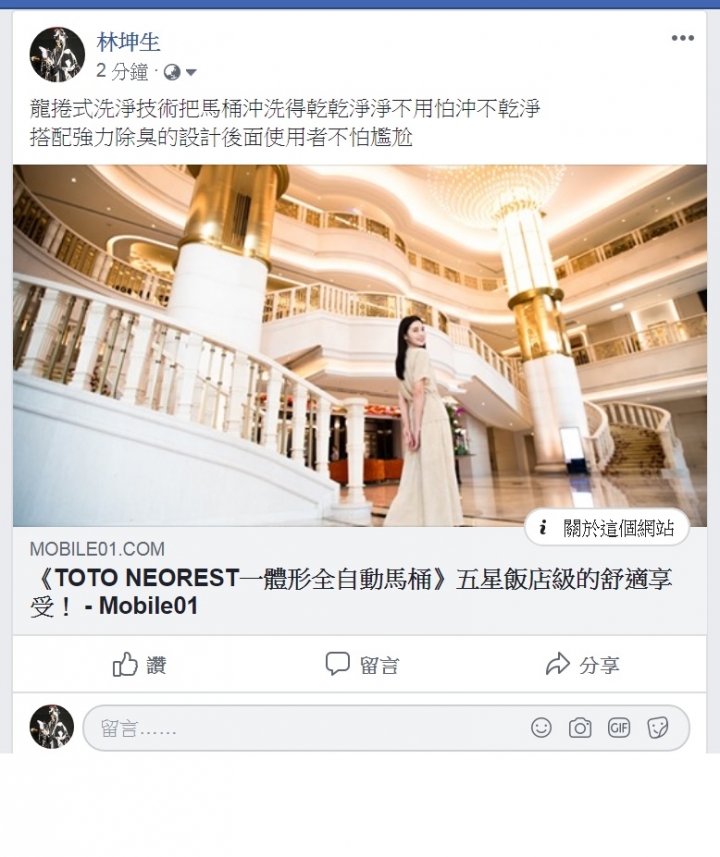Open 關於這個網站 about this website button

tap(607, 527)
